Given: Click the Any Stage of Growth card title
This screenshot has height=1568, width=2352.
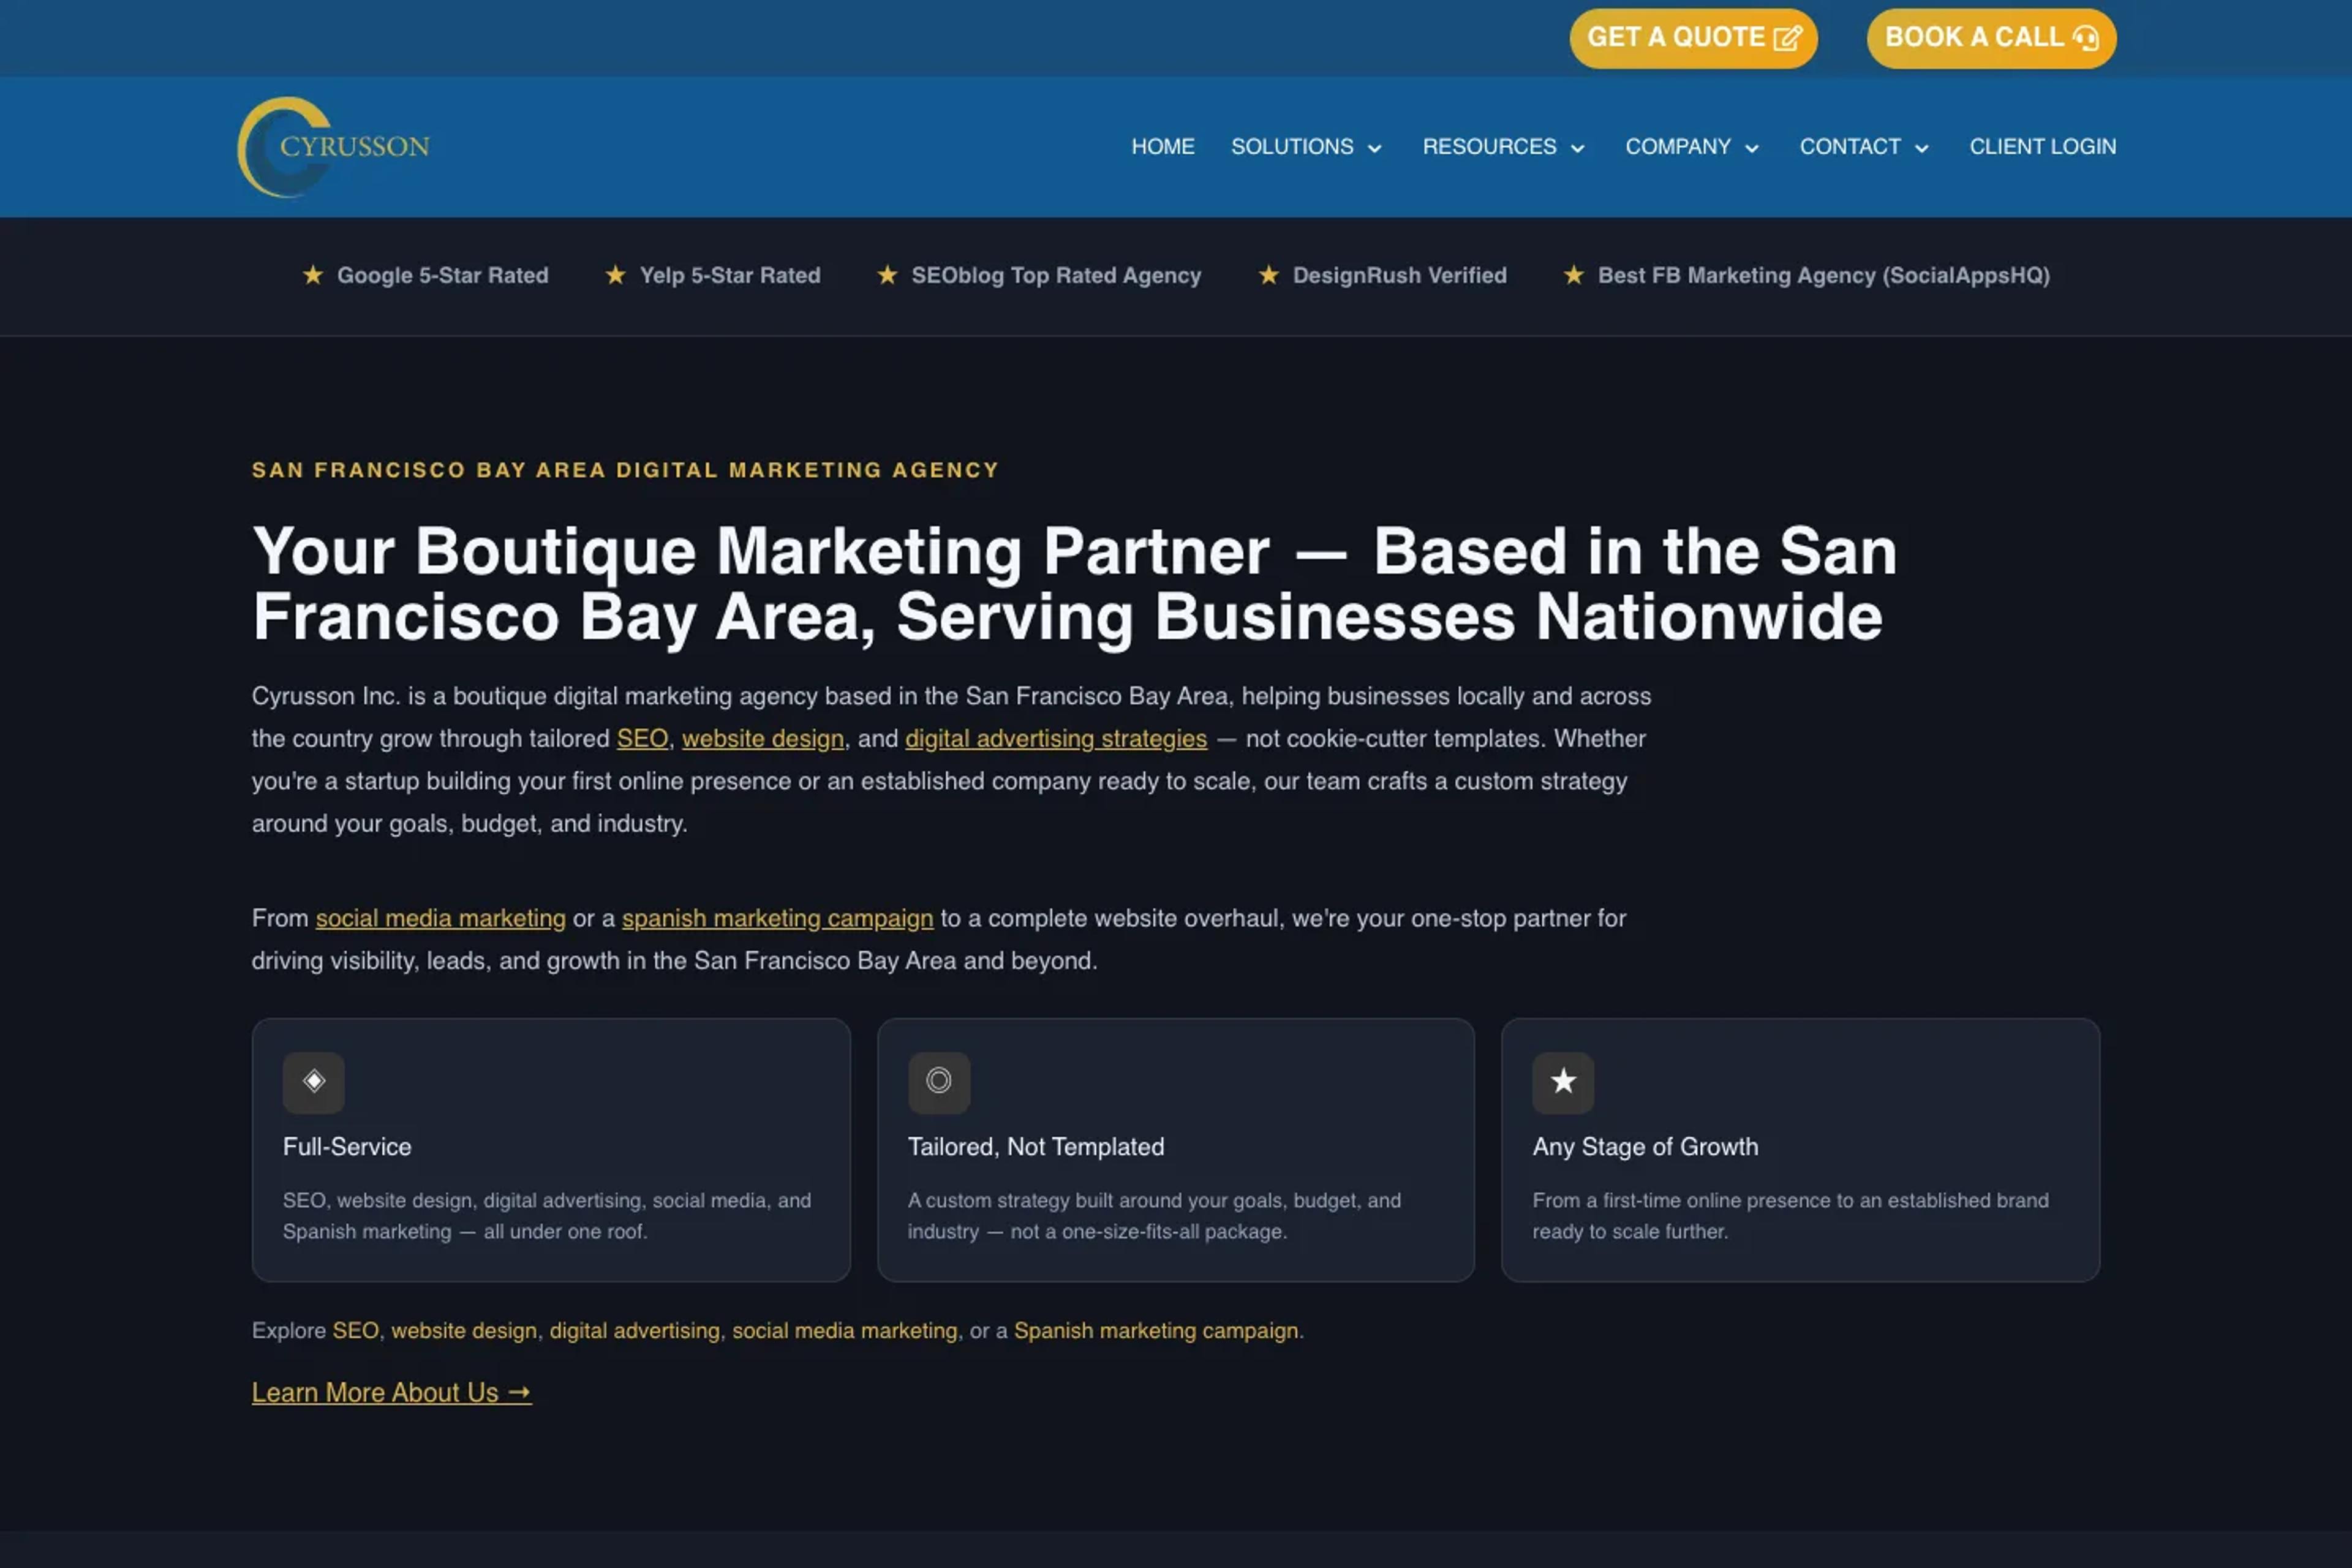Looking at the screenshot, I should 1645,1147.
